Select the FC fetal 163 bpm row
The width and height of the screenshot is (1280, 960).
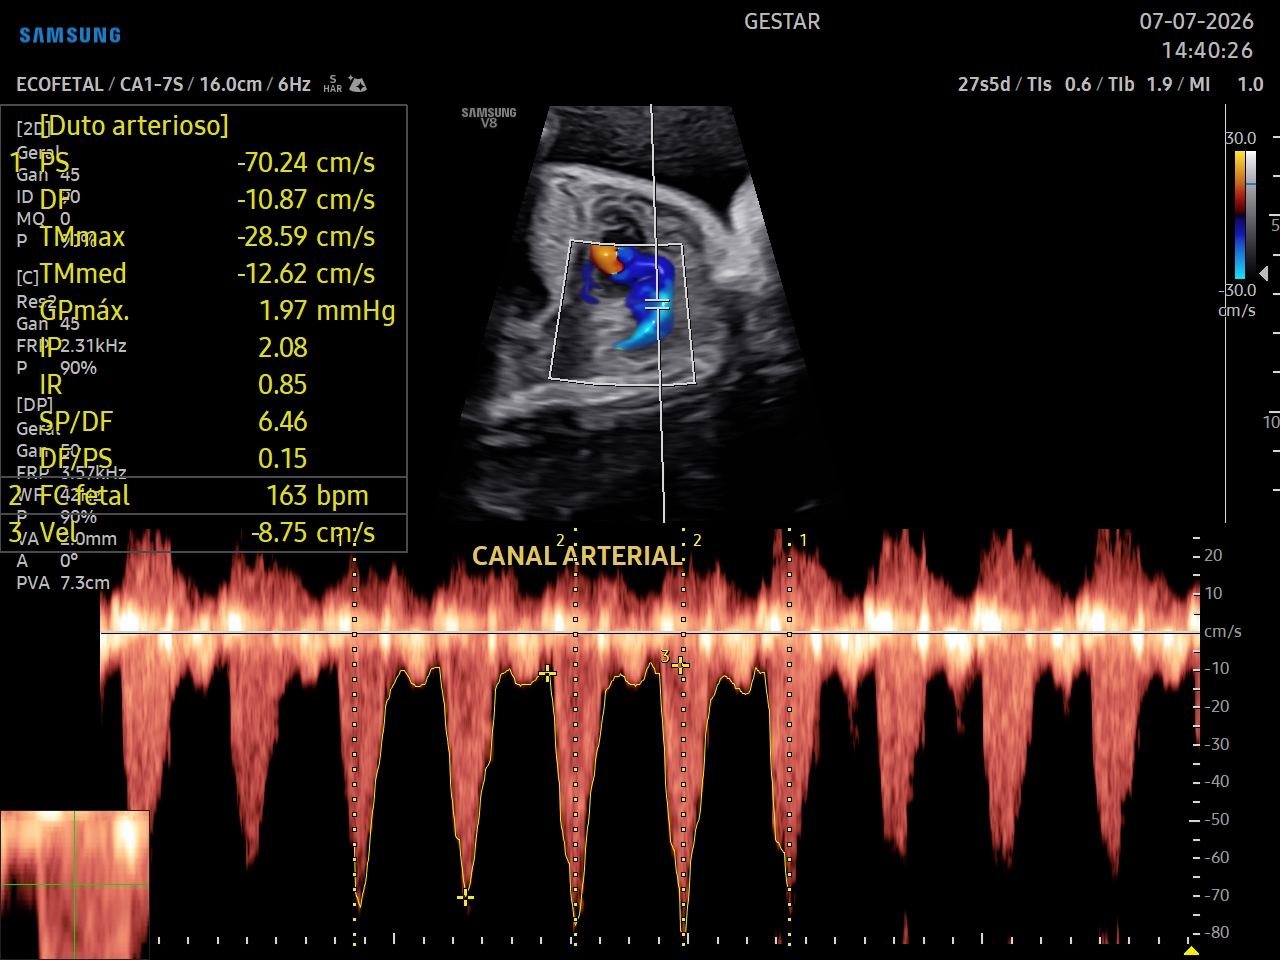(204, 496)
